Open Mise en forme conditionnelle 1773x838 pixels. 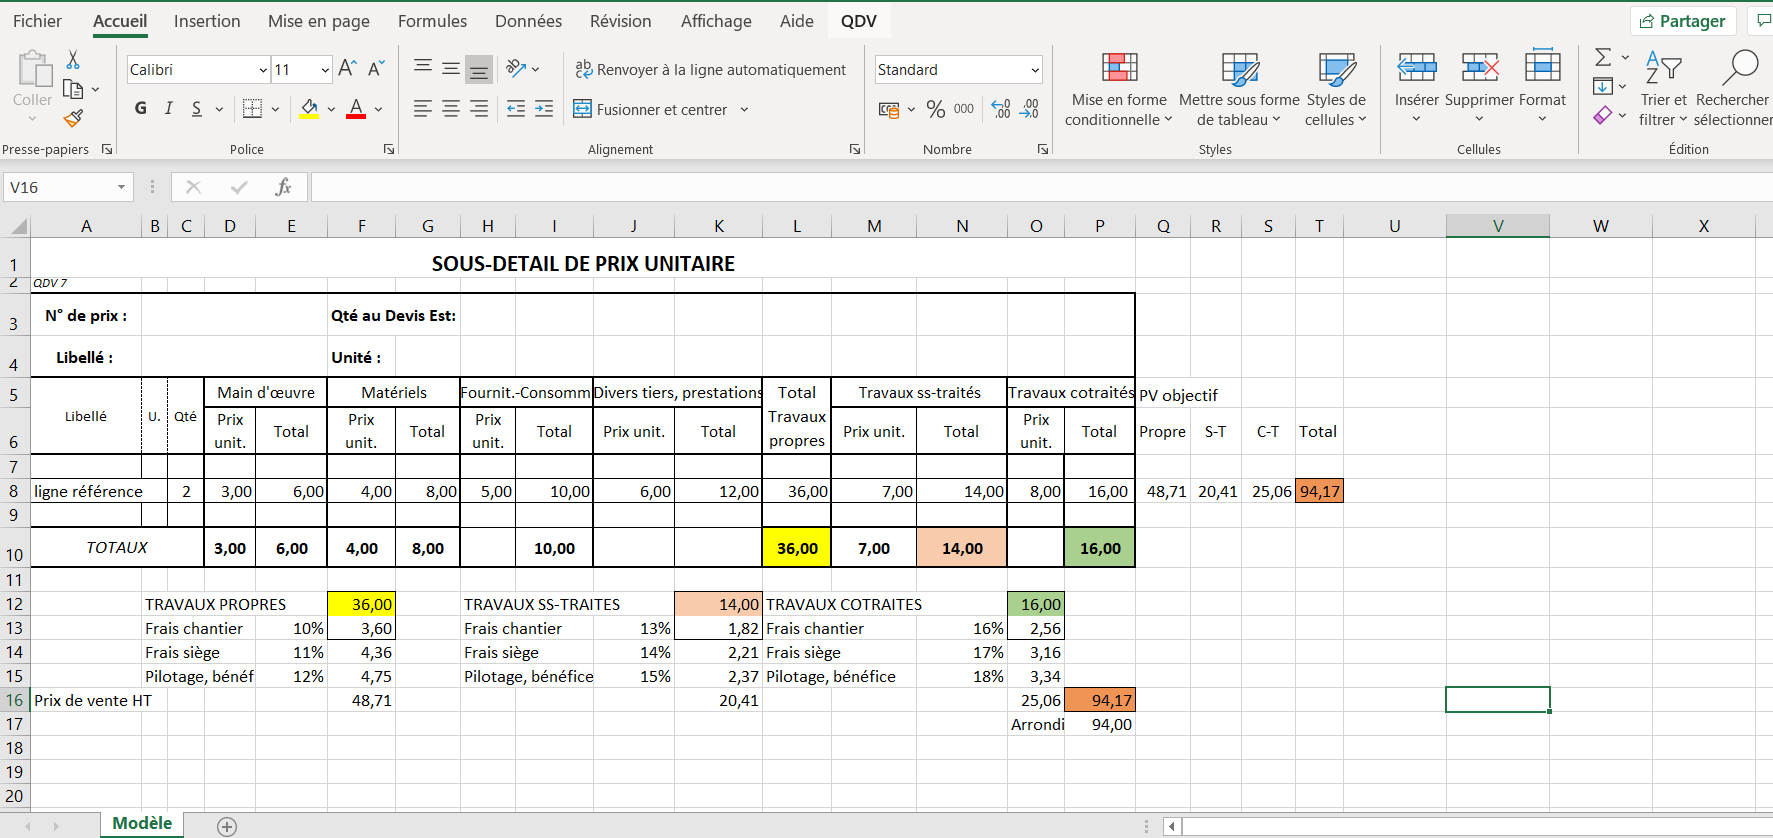1119,90
